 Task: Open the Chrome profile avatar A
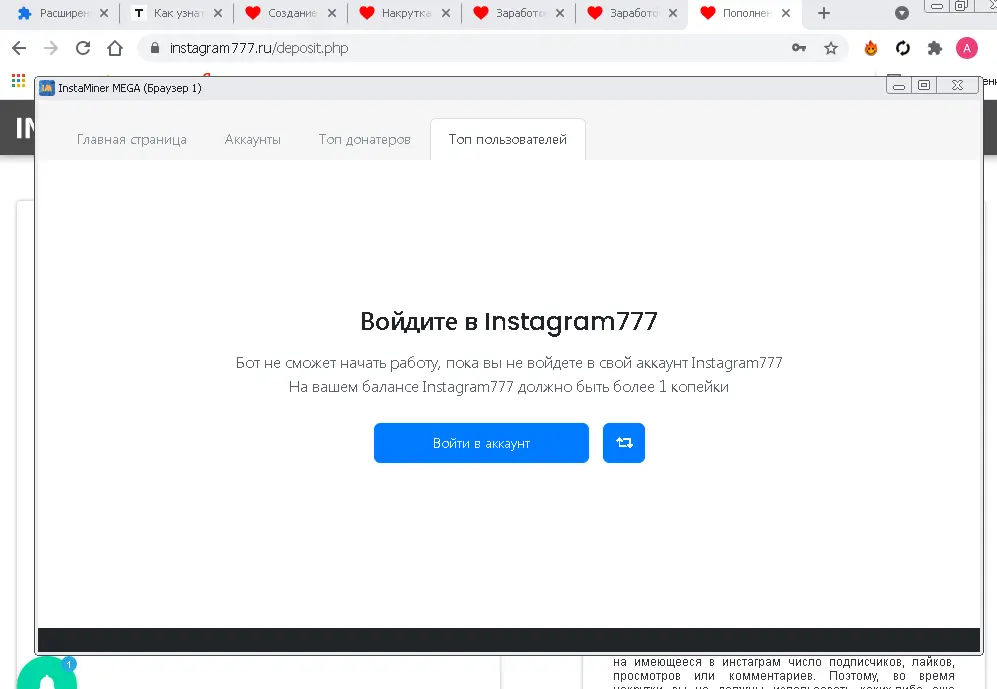click(966, 48)
